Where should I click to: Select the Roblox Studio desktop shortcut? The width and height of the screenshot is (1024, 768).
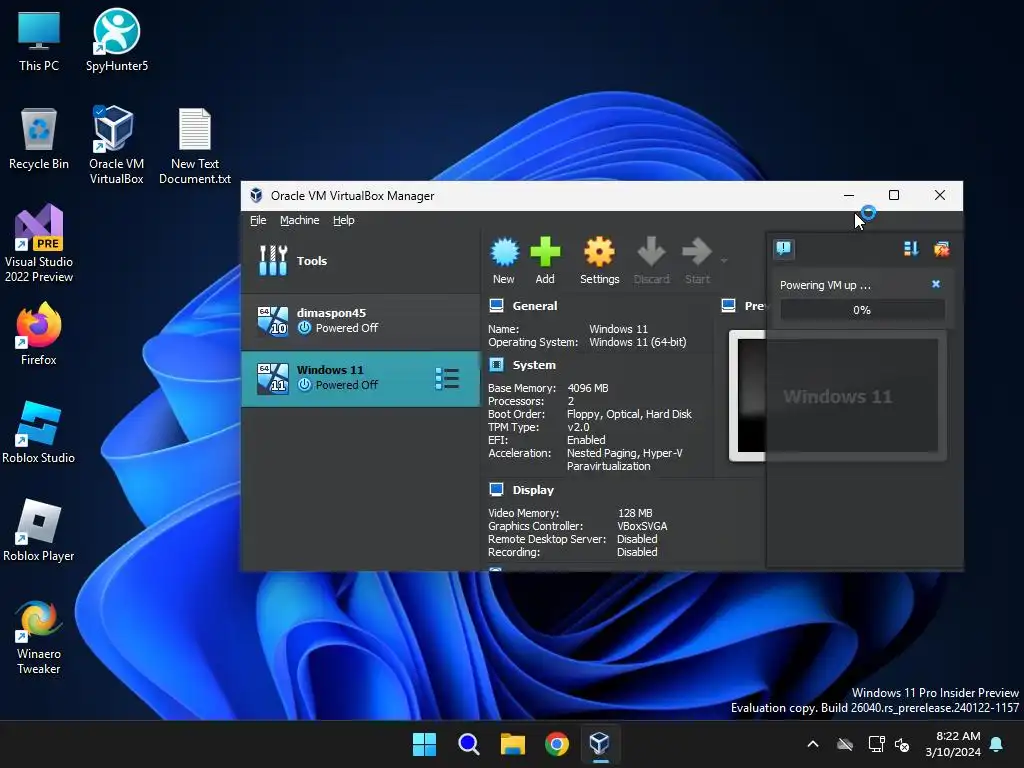point(39,432)
